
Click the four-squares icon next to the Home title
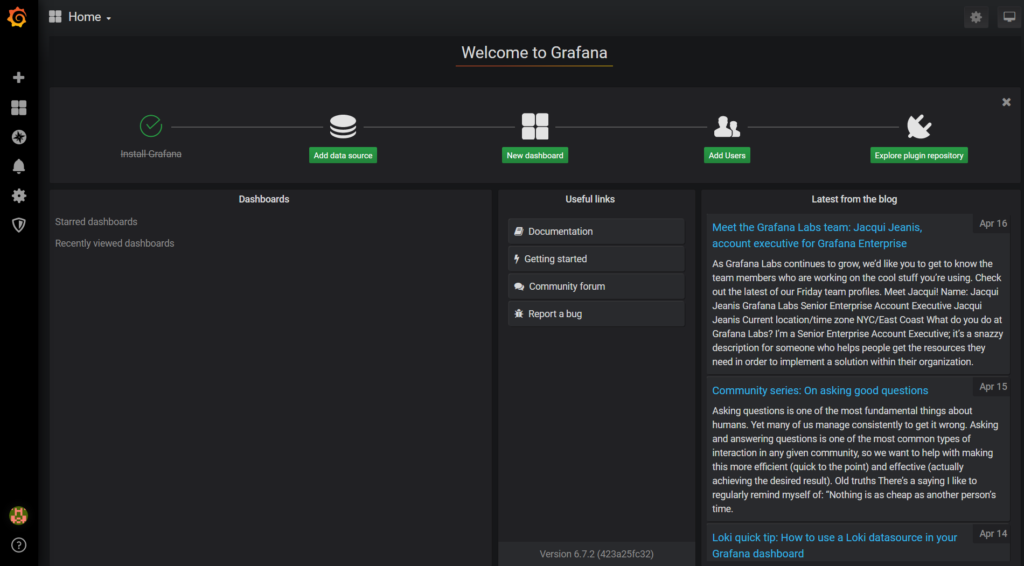[55, 17]
